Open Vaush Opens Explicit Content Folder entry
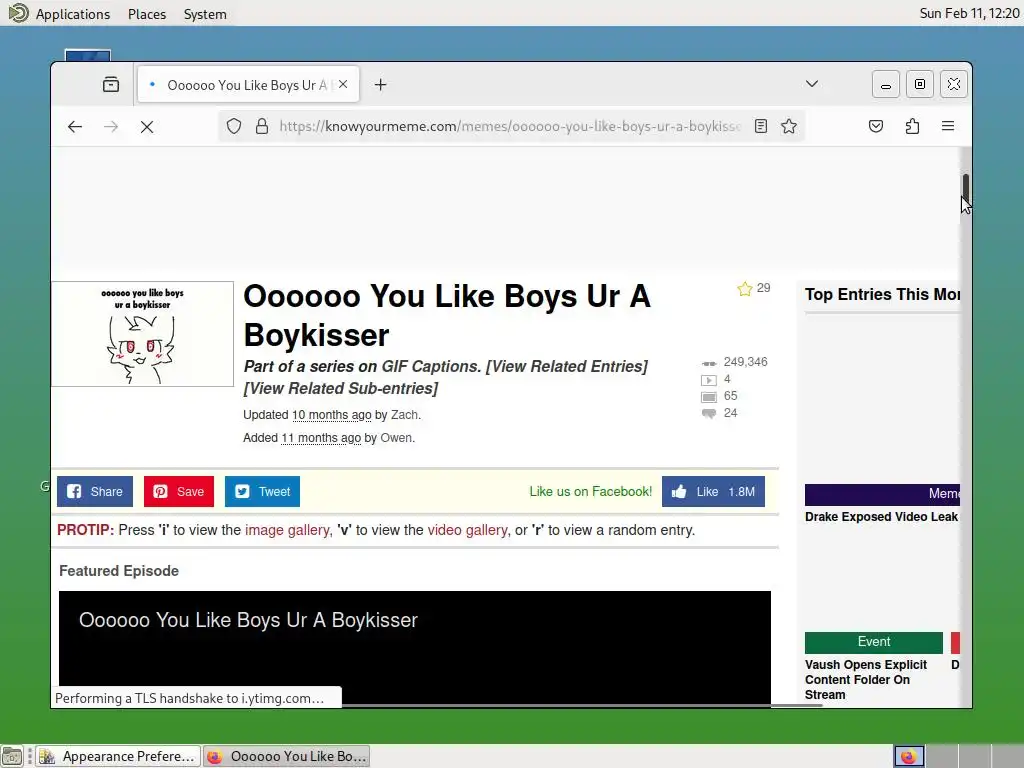The image size is (1024, 768). pos(866,679)
